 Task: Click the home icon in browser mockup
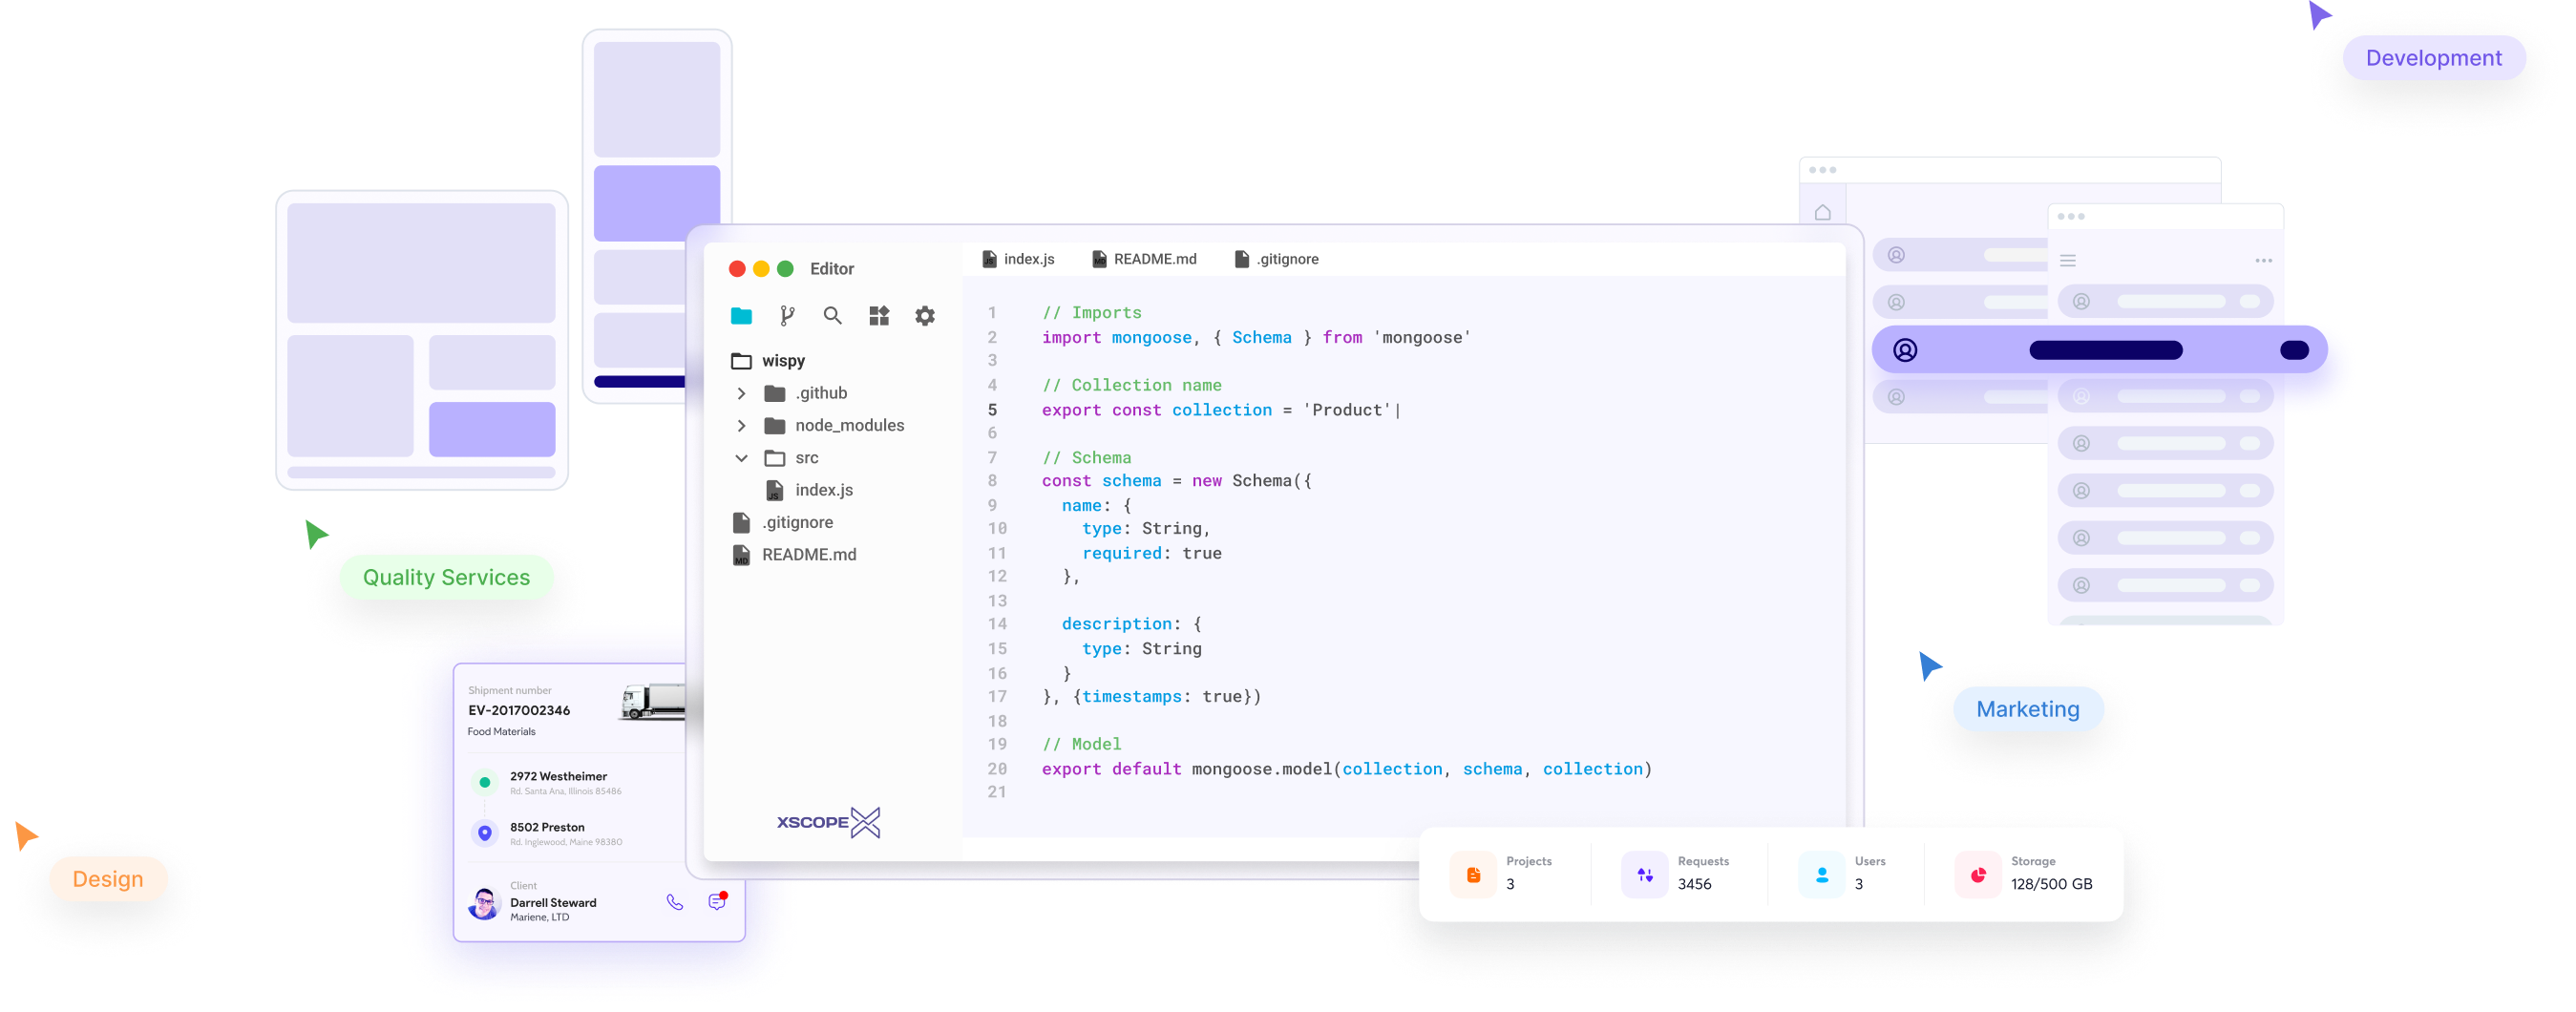(1823, 213)
